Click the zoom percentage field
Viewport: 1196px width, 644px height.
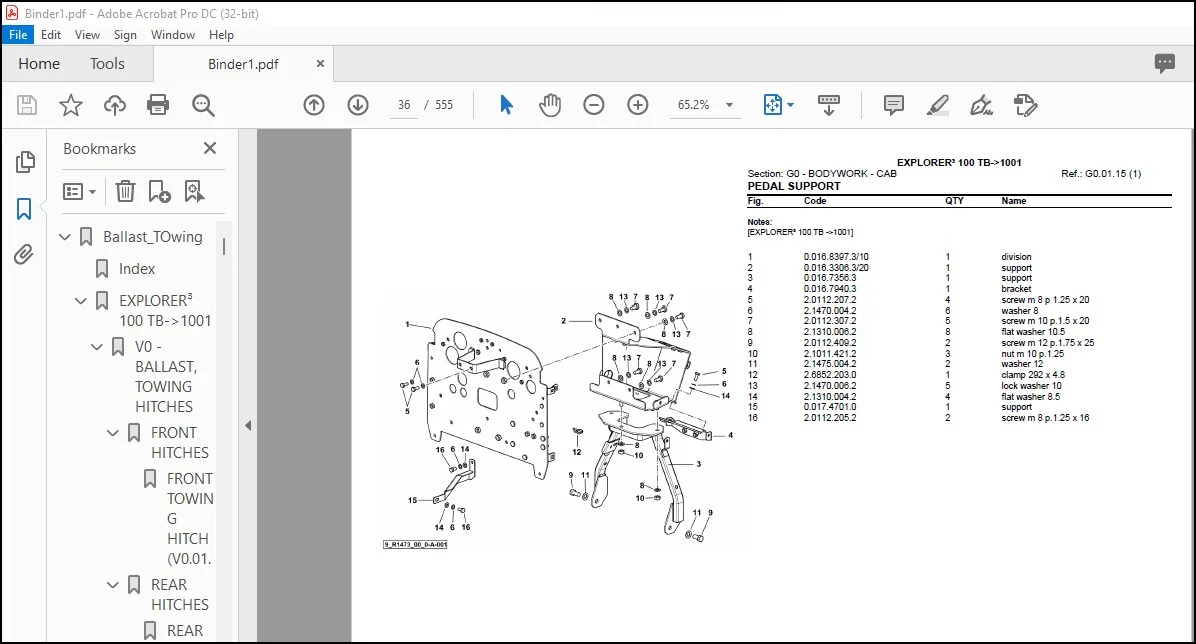click(693, 105)
